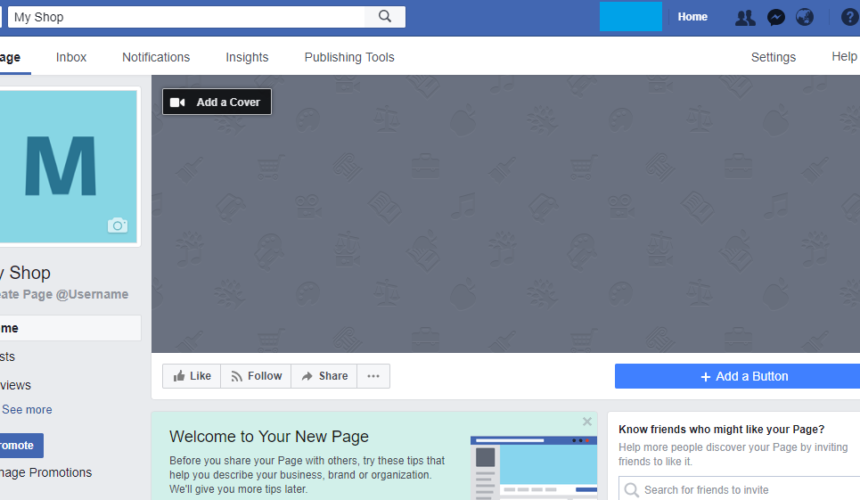The height and width of the screenshot is (500, 860).
Task: Like the page
Action: pyautogui.click(x=192, y=376)
